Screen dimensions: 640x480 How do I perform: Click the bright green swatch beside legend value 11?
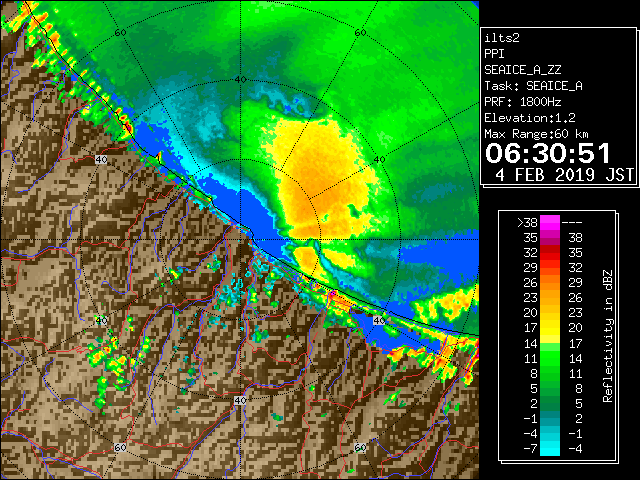(x=550, y=358)
